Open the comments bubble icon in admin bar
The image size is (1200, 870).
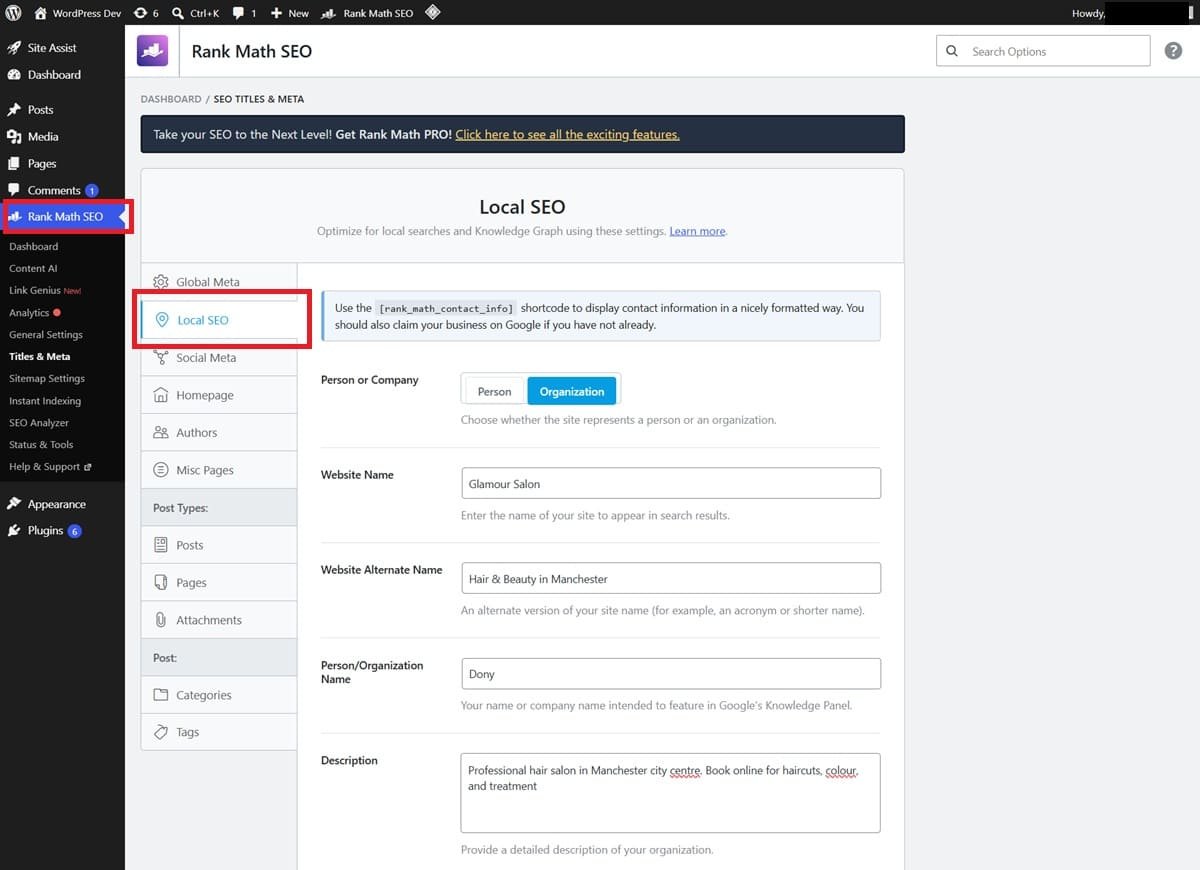click(244, 13)
